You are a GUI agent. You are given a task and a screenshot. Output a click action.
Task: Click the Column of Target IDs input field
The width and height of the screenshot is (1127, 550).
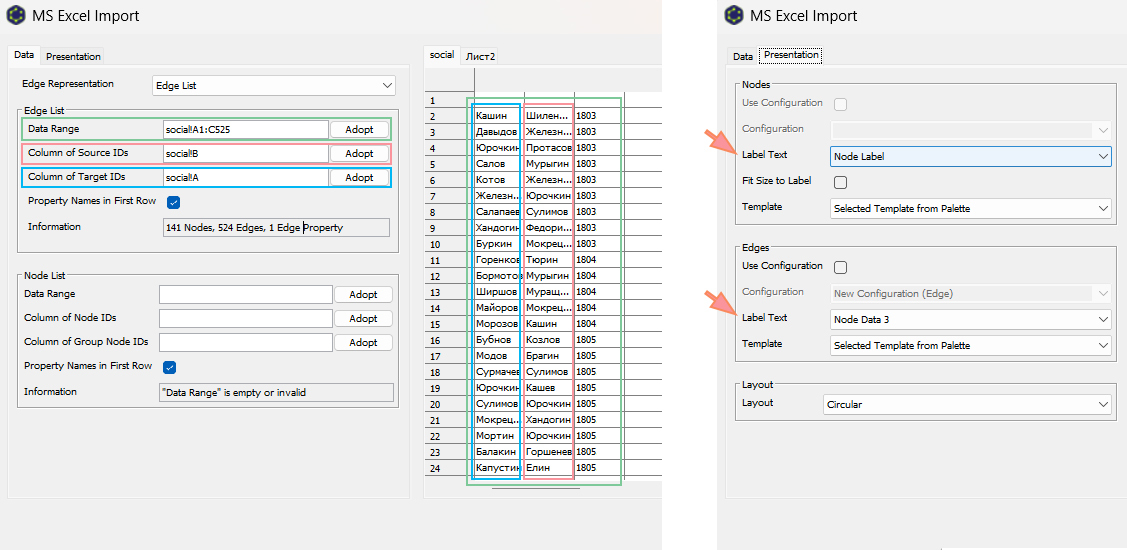tap(245, 178)
